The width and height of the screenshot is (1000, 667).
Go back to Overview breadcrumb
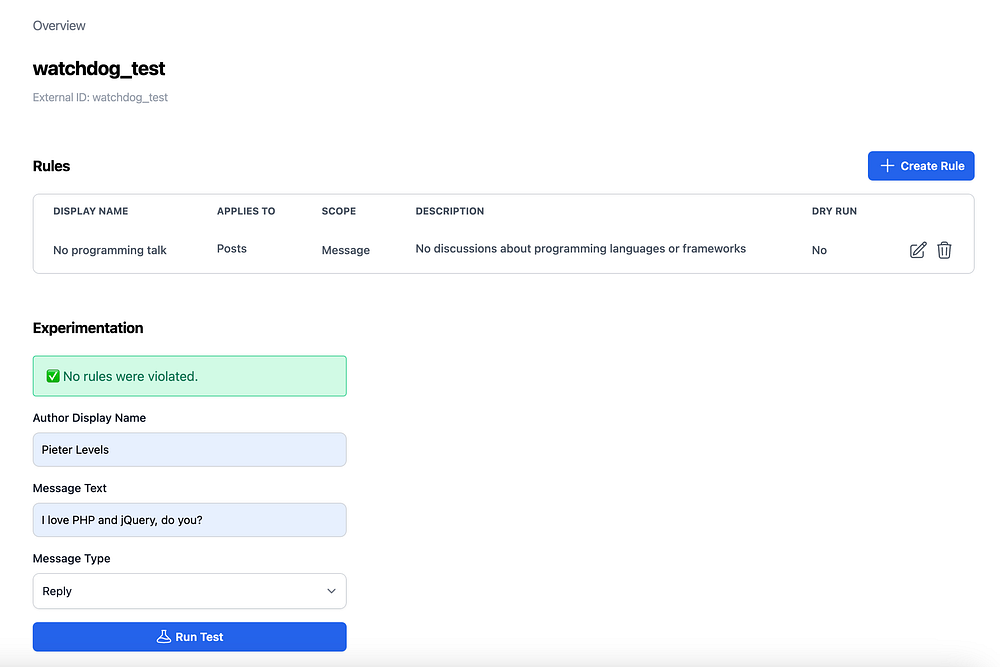[59, 26]
